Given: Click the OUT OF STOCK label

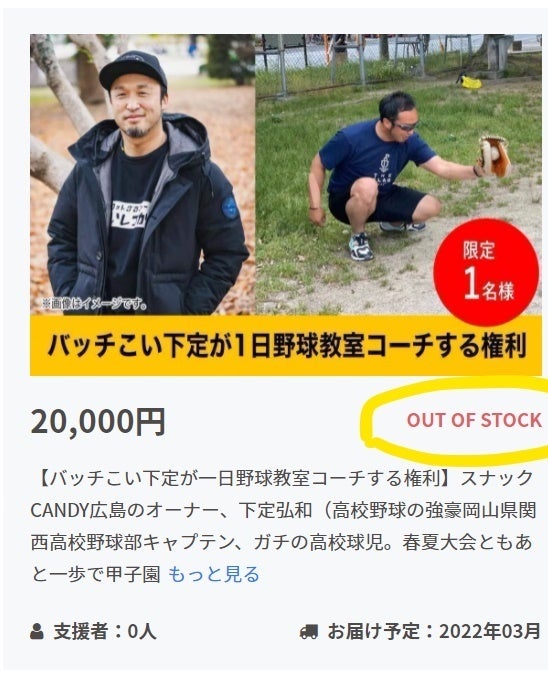Looking at the screenshot, I should pyautogui.click(x=474, y=420).
